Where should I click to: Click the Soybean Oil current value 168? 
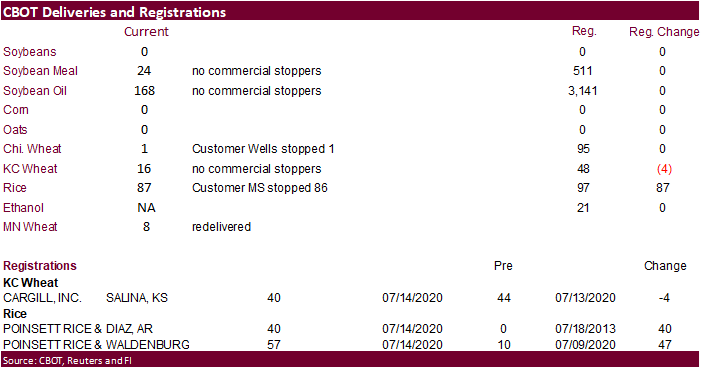pos(144,91)
